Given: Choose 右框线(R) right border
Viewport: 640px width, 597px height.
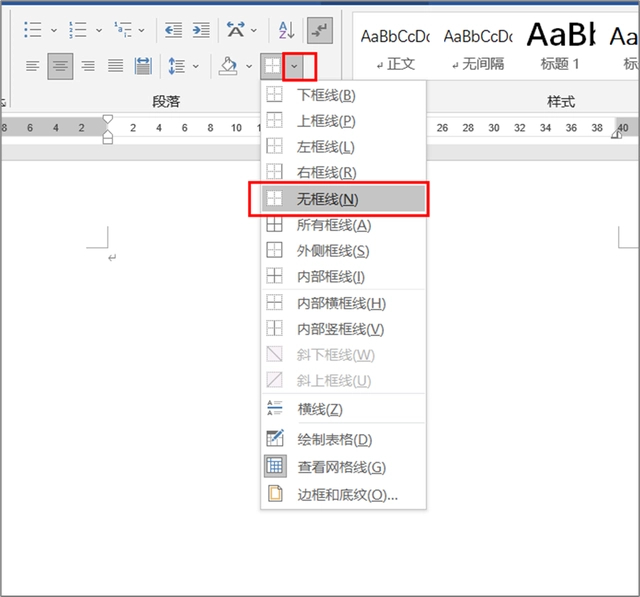Looking at the screenshot, I should 343,172.
